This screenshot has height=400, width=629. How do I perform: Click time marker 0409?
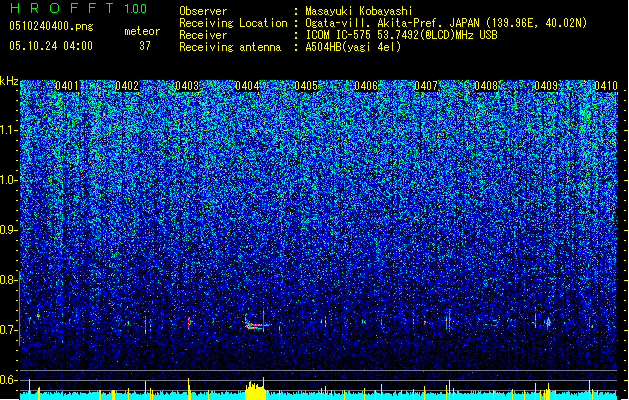pos(546,86)
